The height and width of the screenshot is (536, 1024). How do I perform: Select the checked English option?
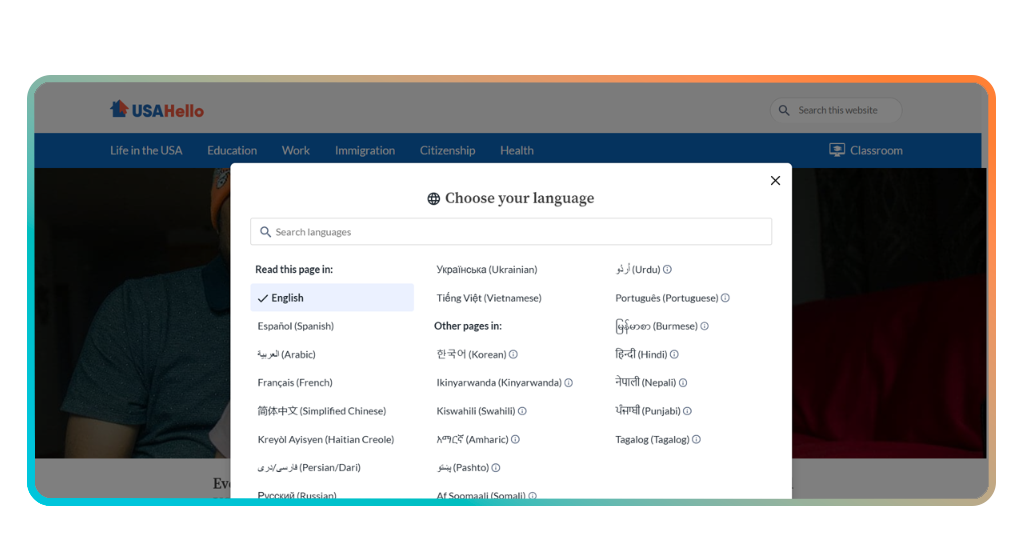coord(332,298)
